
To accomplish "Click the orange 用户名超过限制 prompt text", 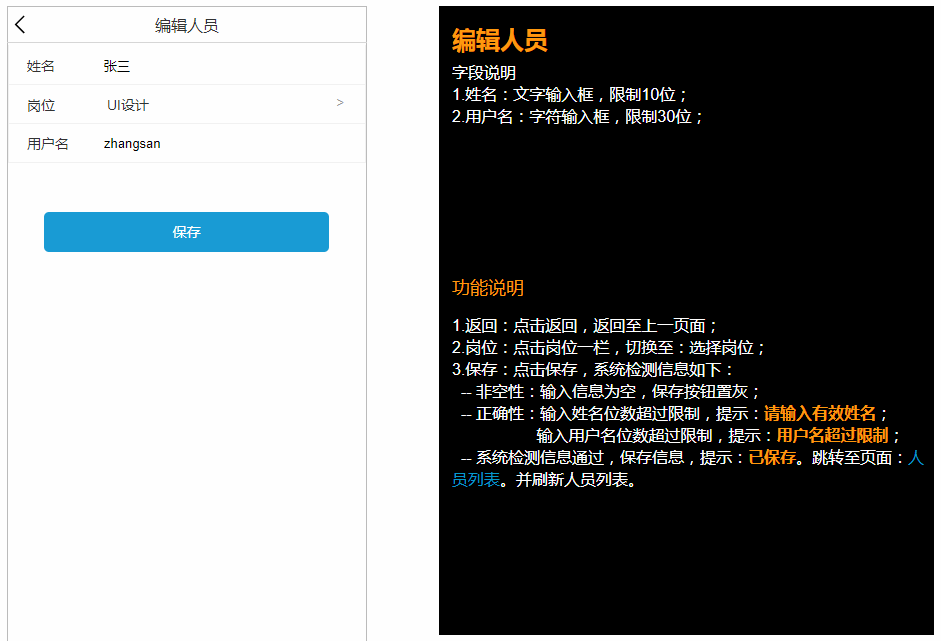I will click(832, 436).
